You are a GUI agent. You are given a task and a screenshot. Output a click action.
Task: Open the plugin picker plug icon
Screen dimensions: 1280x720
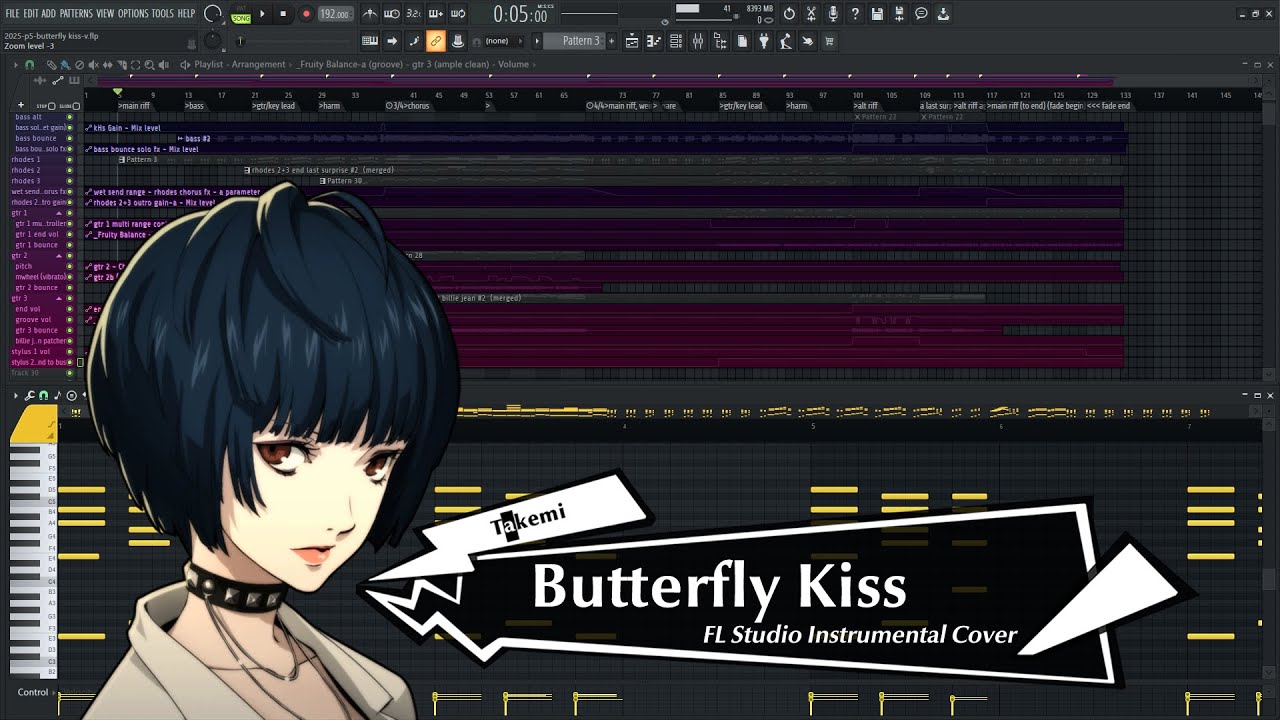[764, 41]
